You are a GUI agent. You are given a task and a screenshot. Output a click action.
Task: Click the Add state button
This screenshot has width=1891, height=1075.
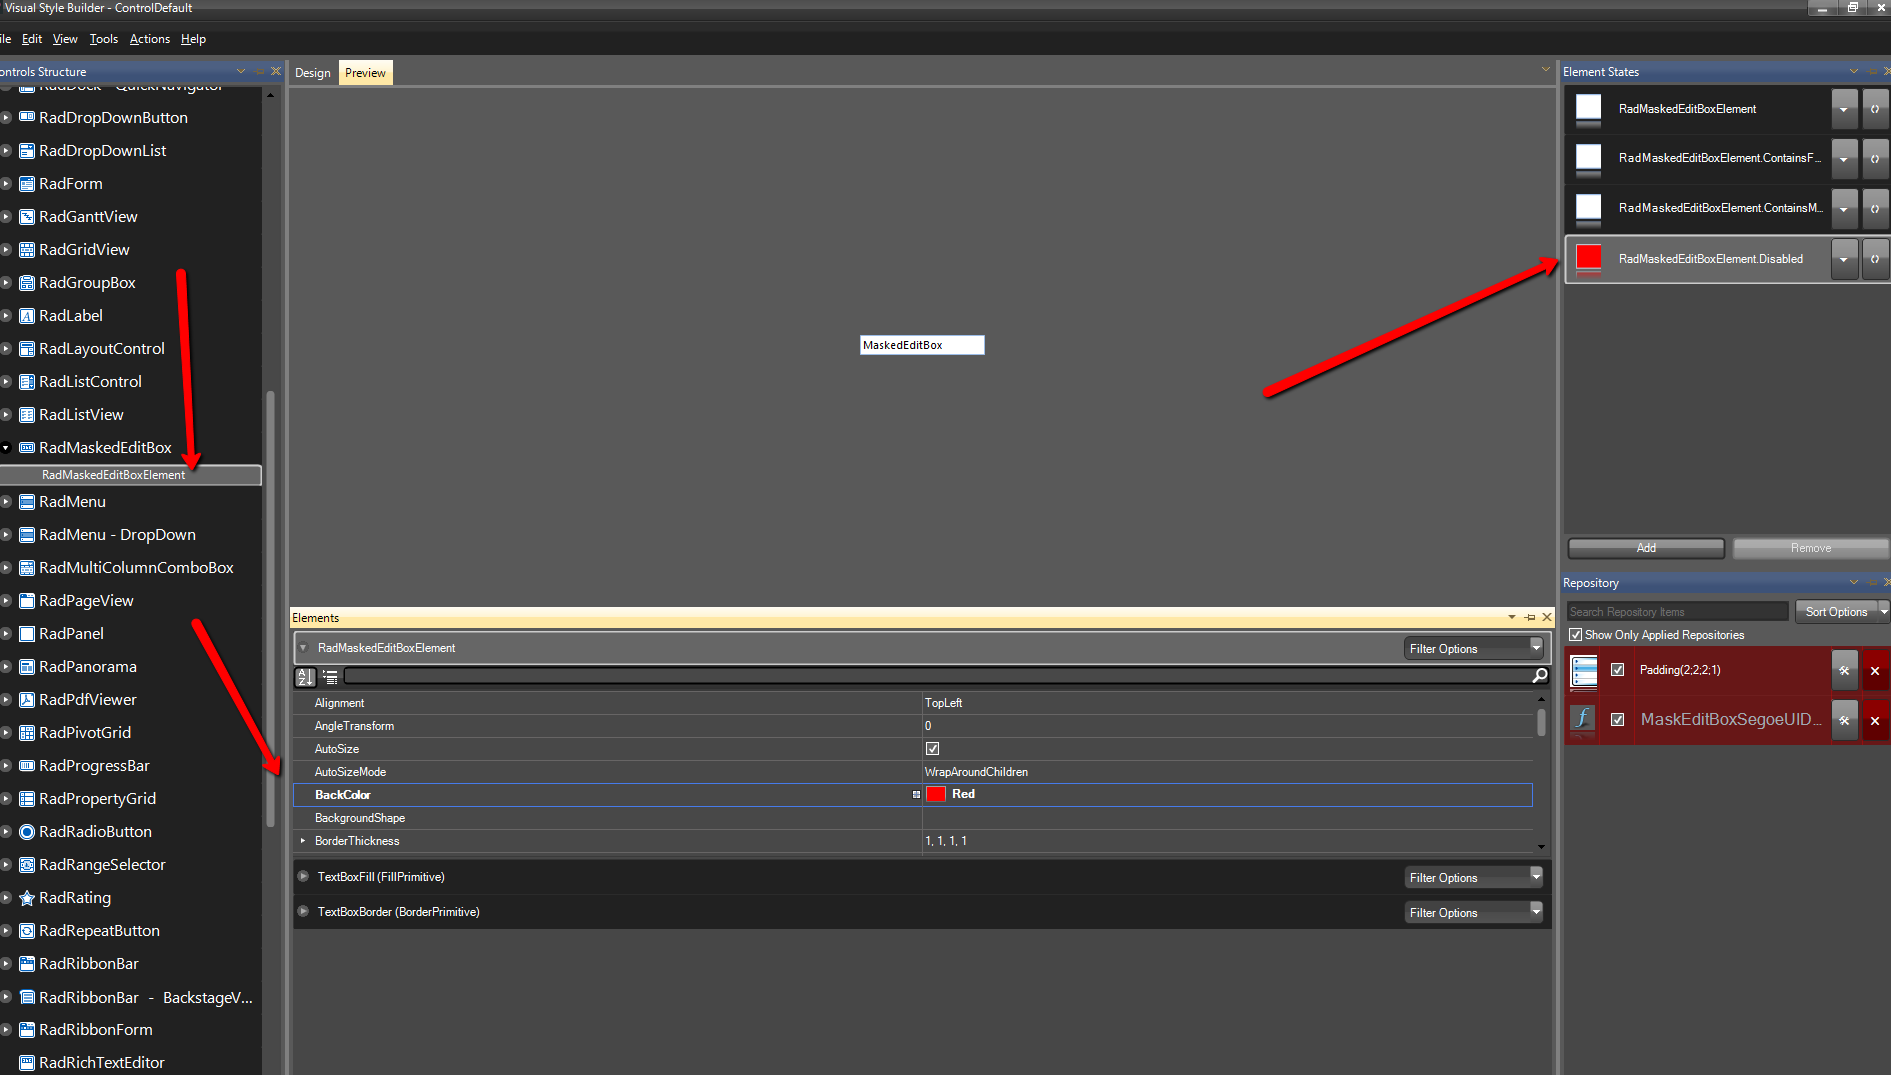(1646, 548)
